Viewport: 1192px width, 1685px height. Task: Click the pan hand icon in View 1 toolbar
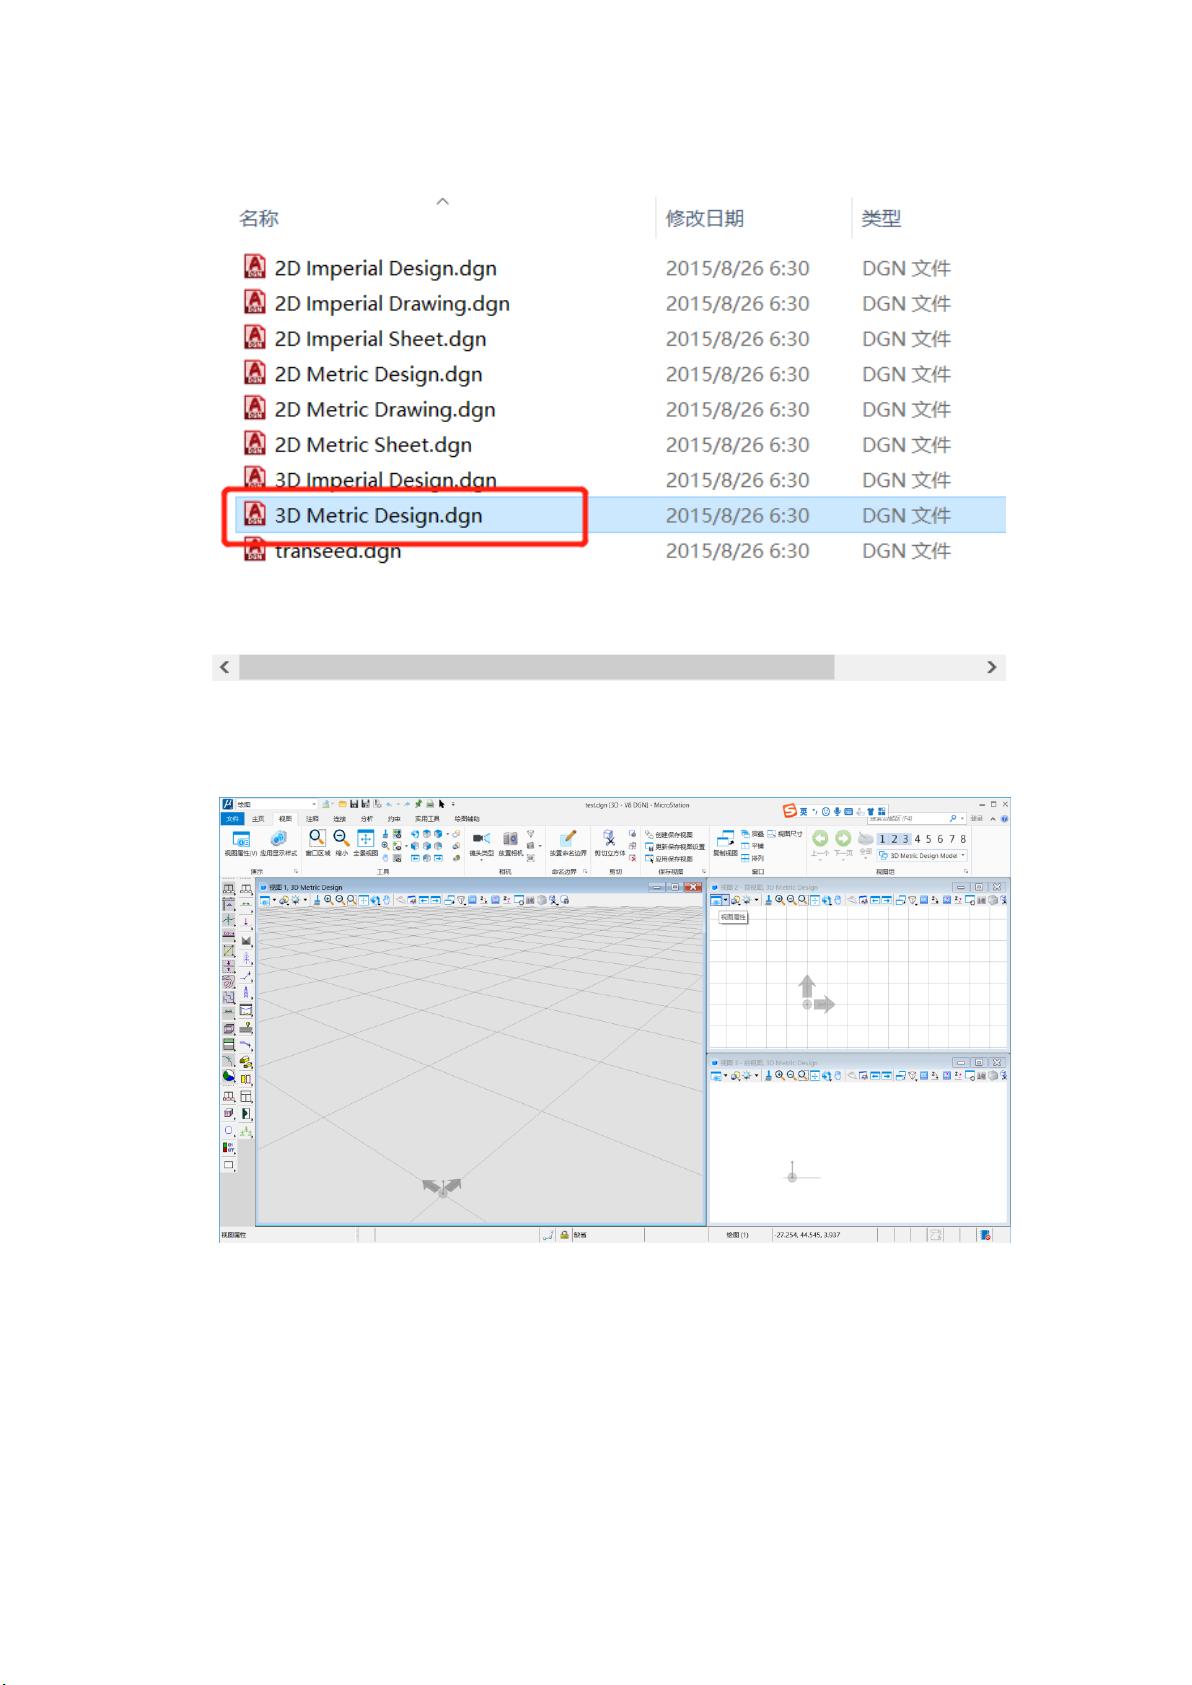click(x=387, y=900)
